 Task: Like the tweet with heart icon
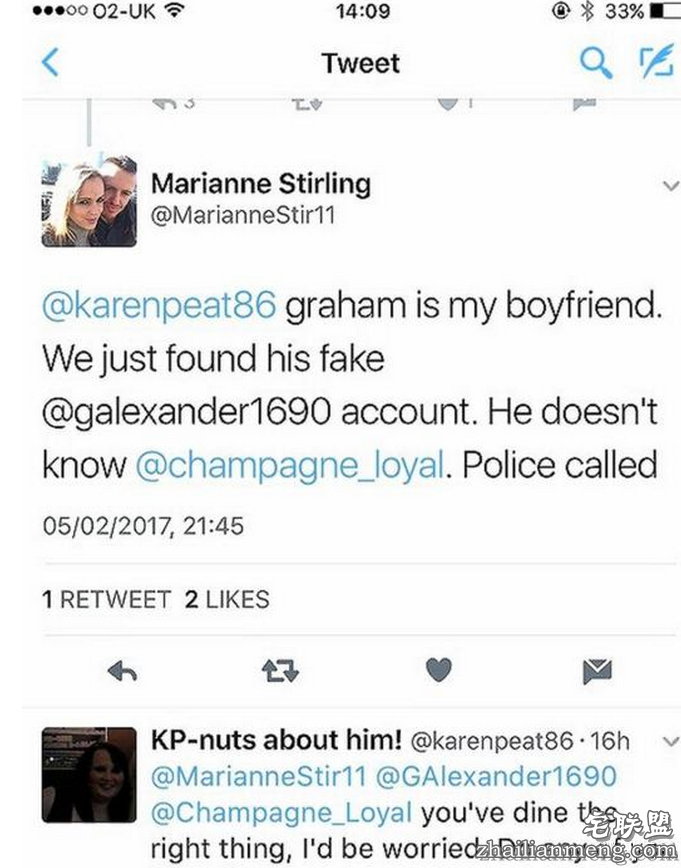(438, 671)
